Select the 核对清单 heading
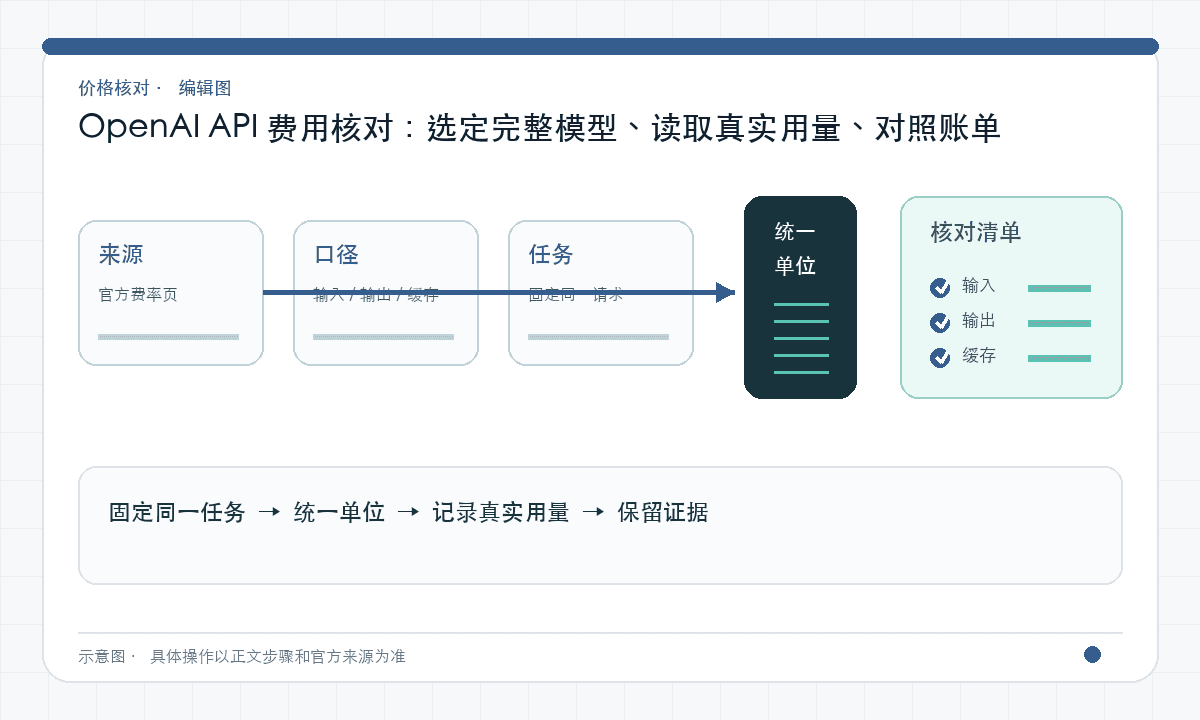 click(x=976, y=233)
